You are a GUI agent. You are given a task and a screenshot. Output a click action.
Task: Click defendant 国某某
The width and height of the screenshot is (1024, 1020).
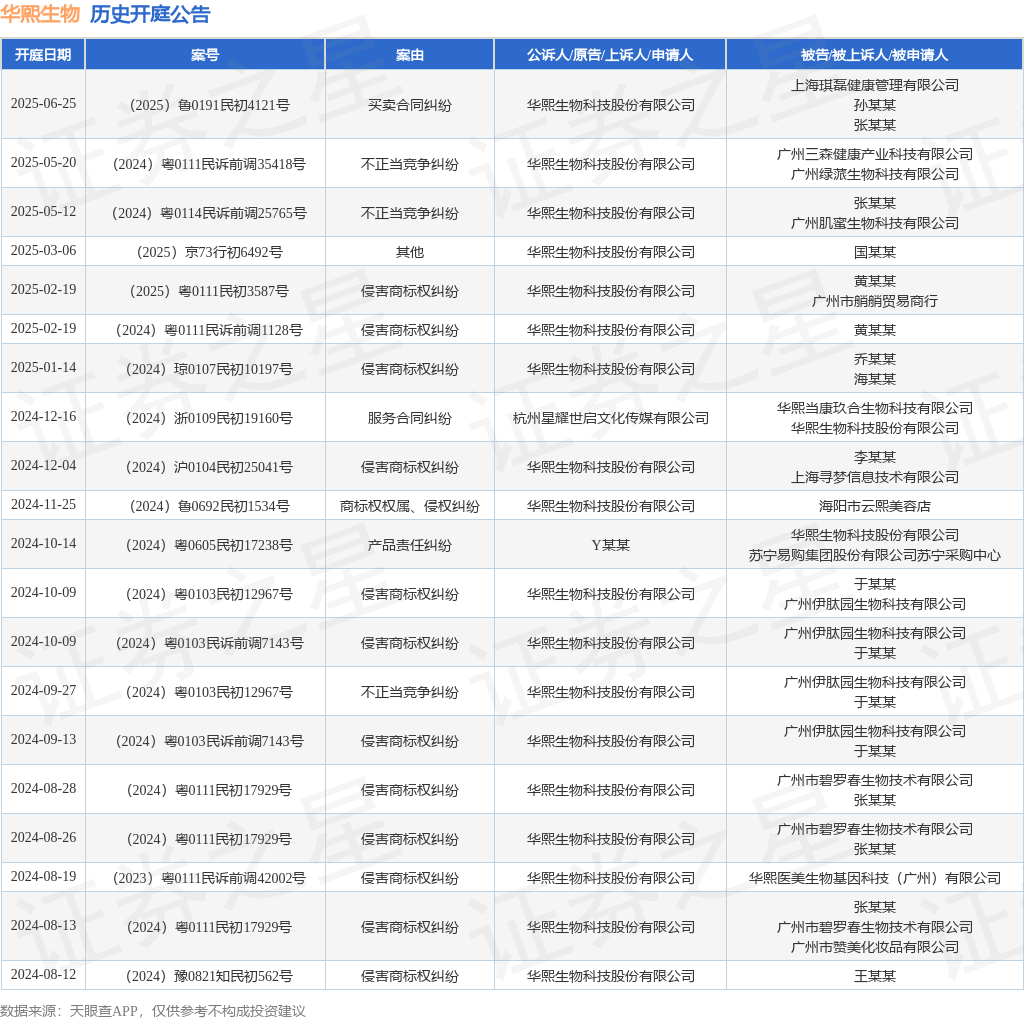pos(874,252)
